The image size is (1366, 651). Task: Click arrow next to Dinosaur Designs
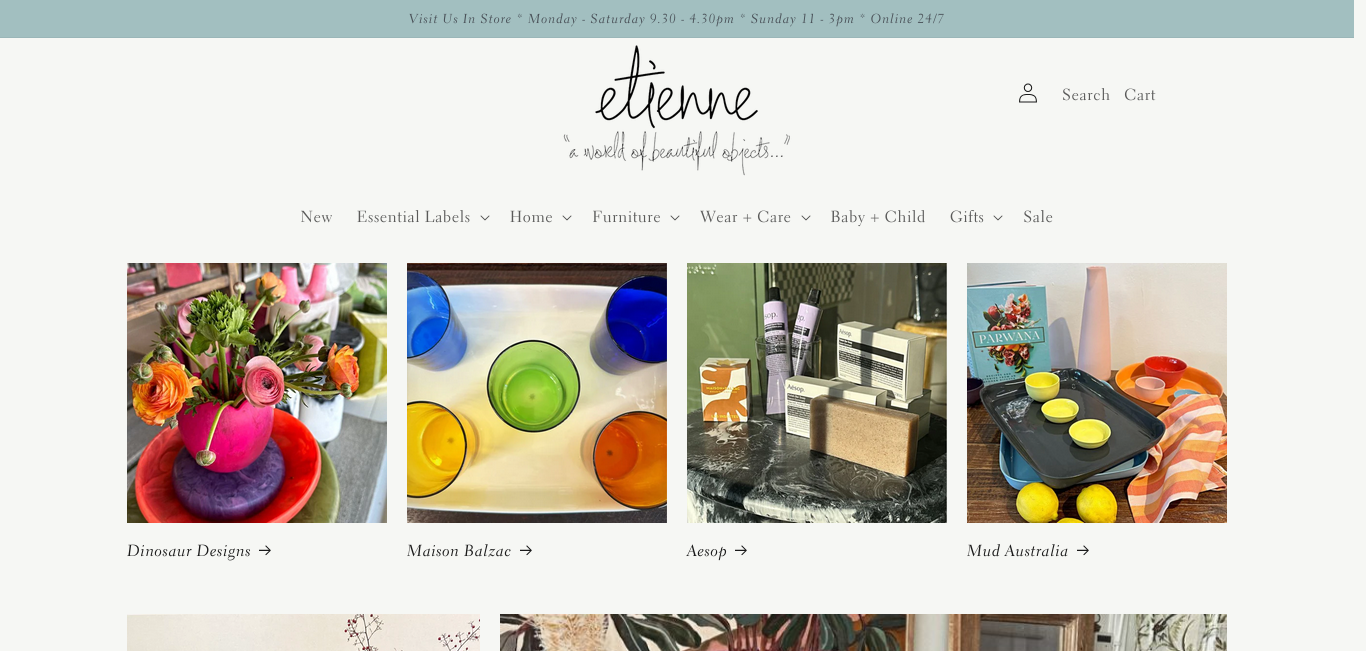point(264,551)
